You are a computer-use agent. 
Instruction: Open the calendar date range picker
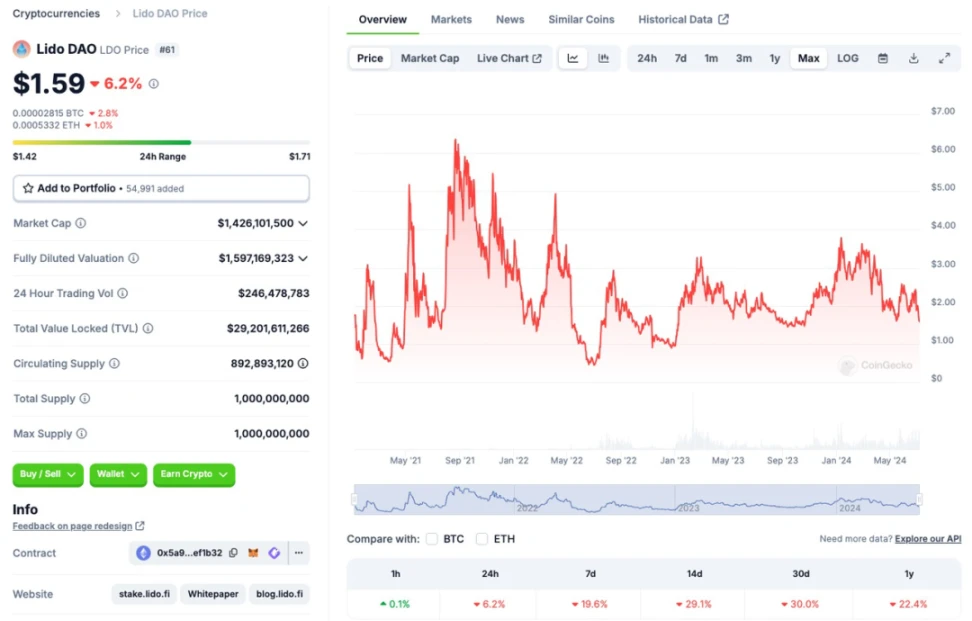(883, 58)
